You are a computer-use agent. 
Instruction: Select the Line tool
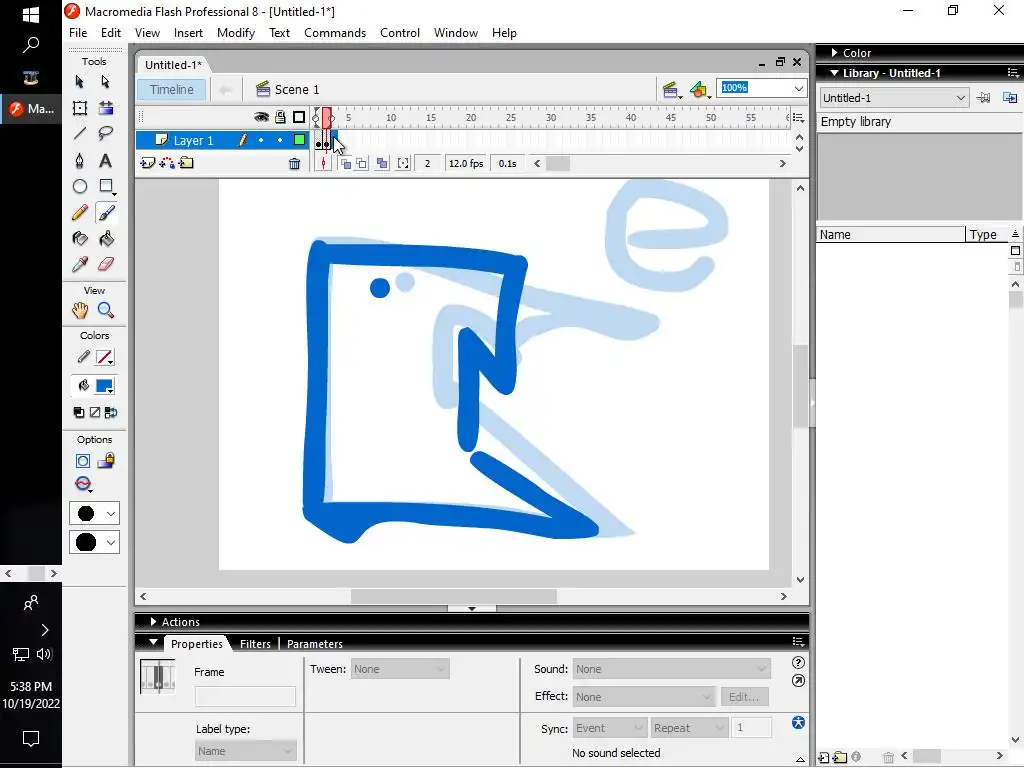point(80,134)
